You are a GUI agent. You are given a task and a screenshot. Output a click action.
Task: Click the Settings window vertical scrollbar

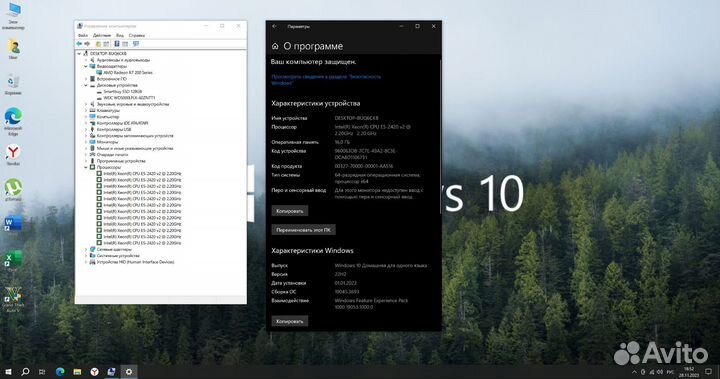tap(440, 136)
